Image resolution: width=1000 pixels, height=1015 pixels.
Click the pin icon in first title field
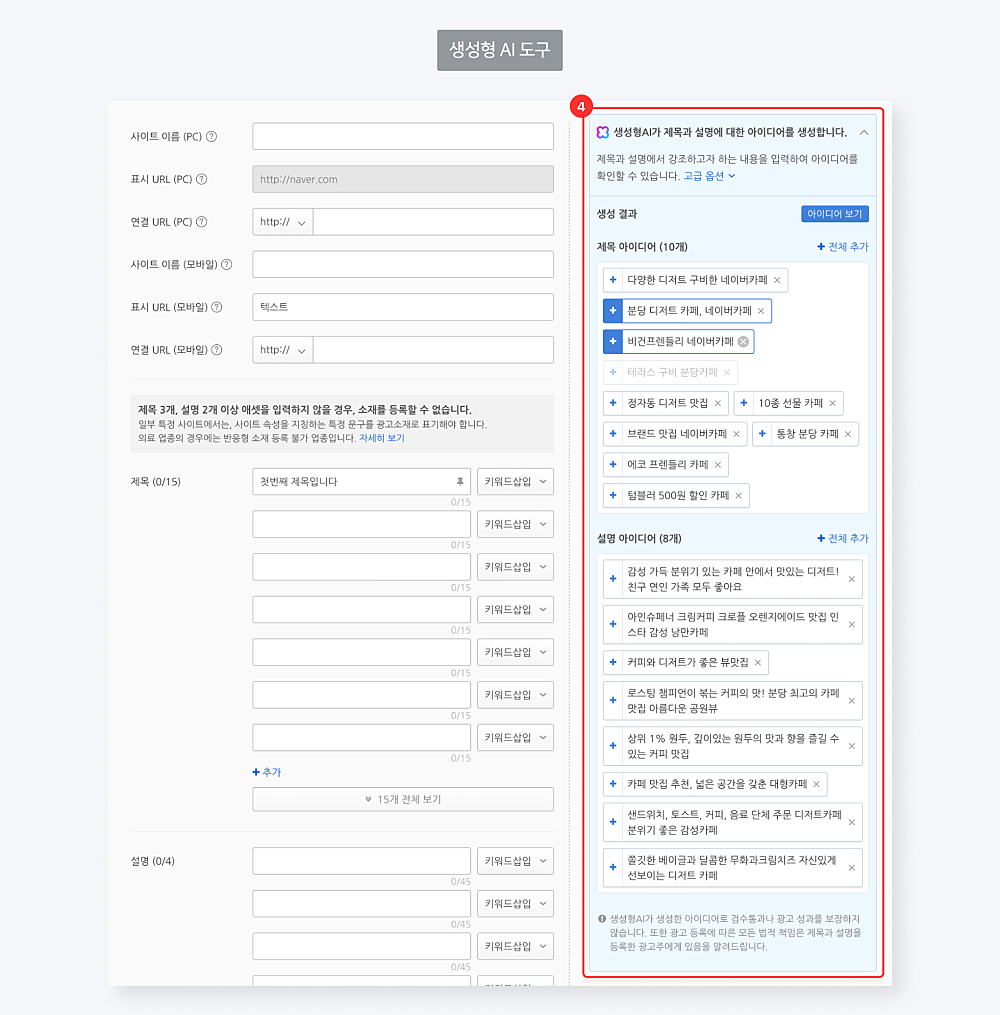click(460, 482)
